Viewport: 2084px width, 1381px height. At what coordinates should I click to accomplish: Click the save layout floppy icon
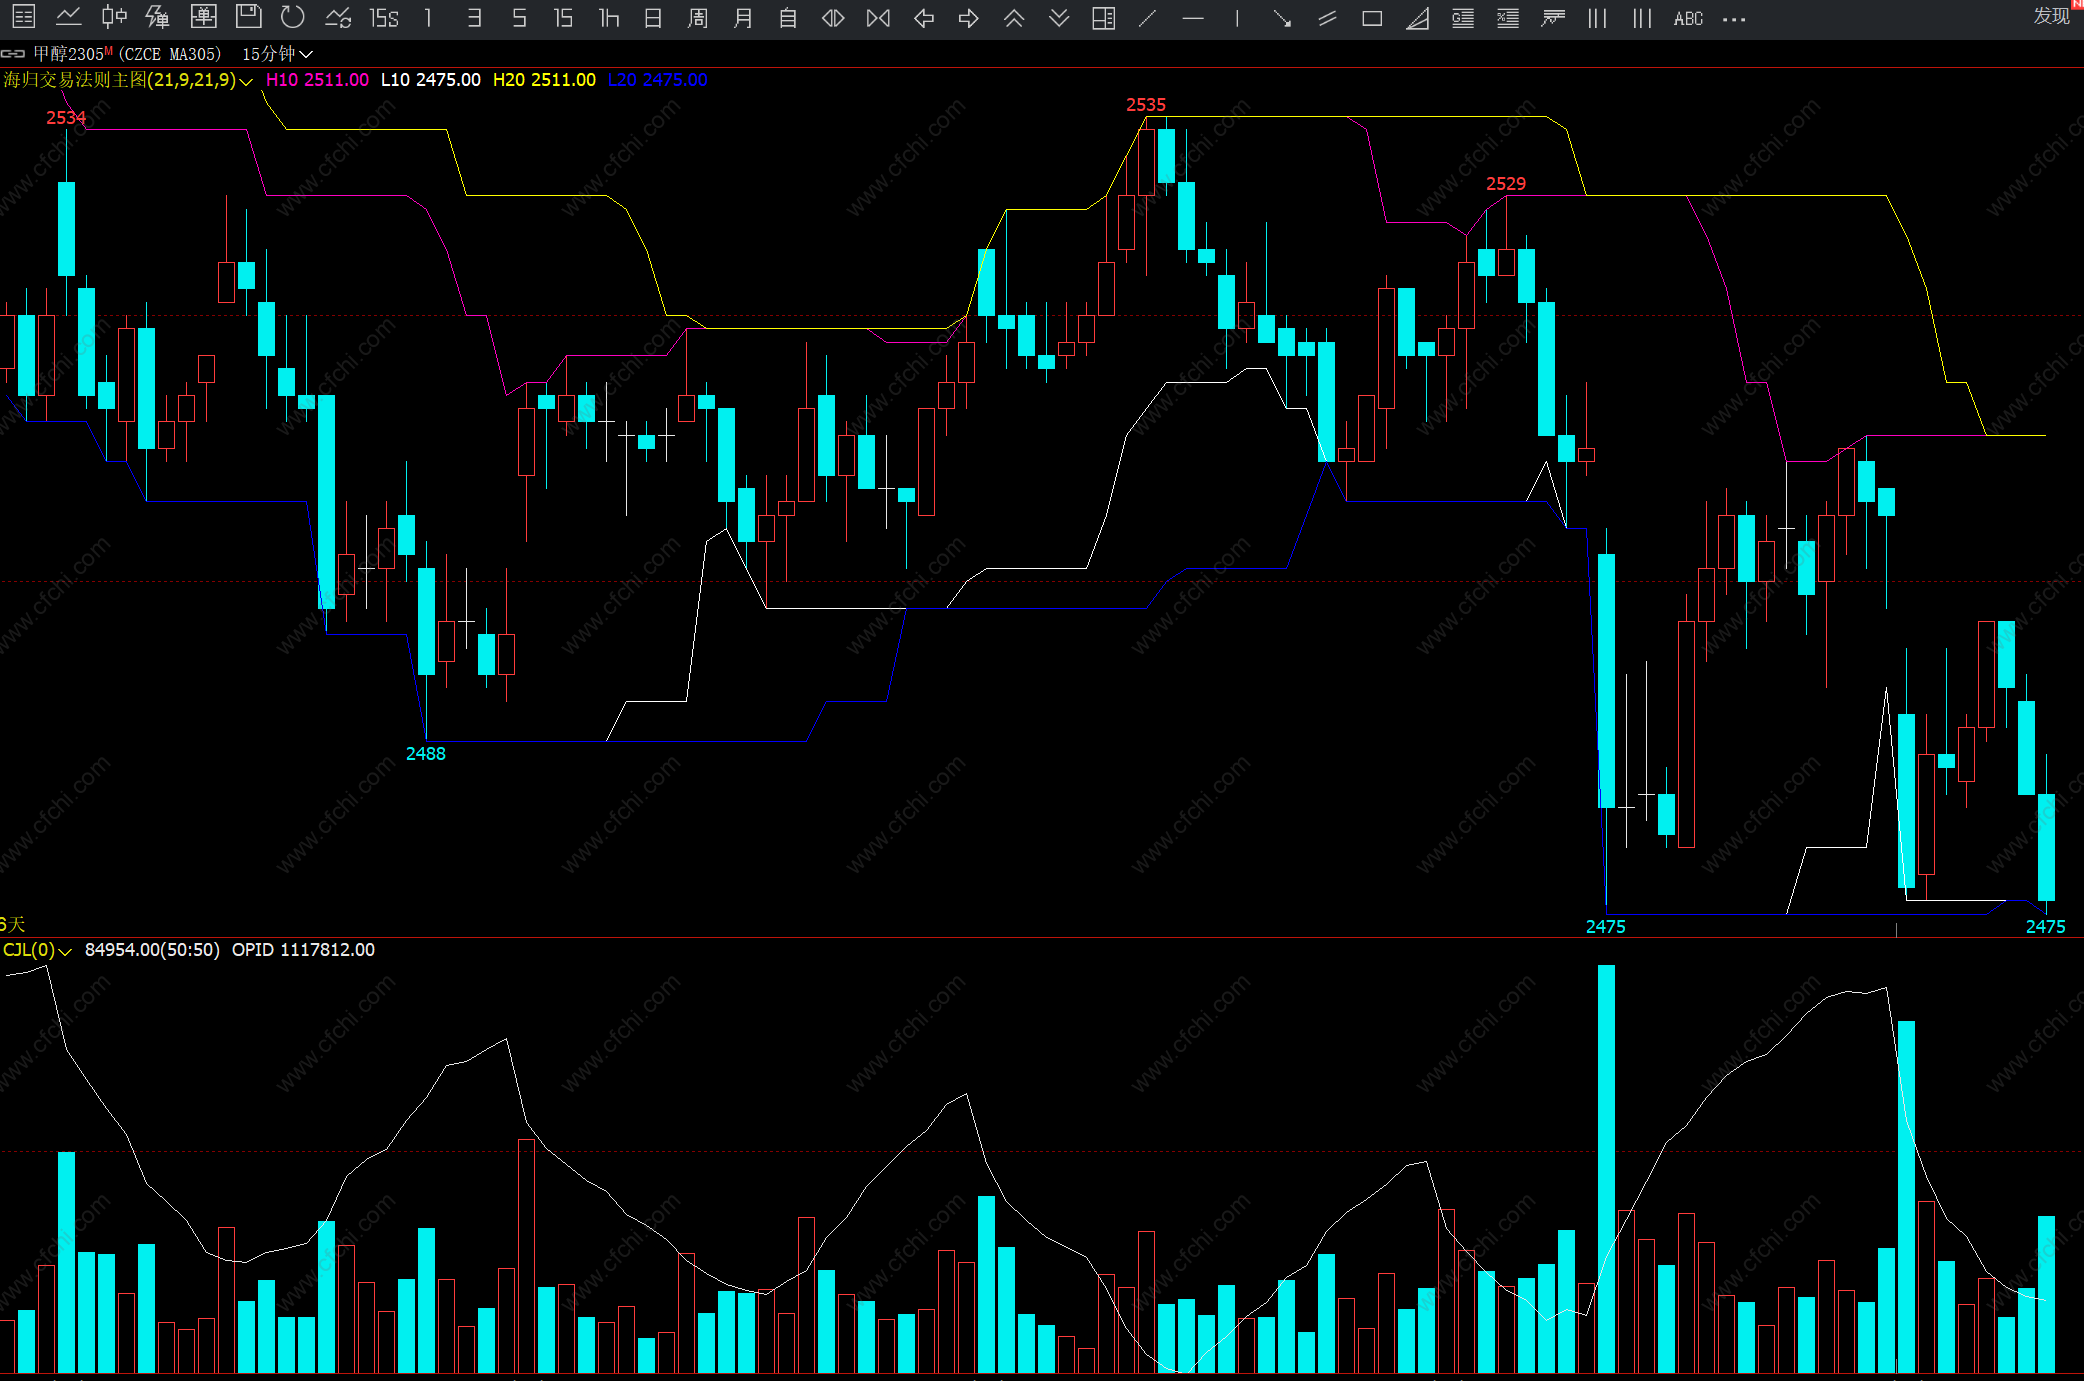[x=248, y=17]
